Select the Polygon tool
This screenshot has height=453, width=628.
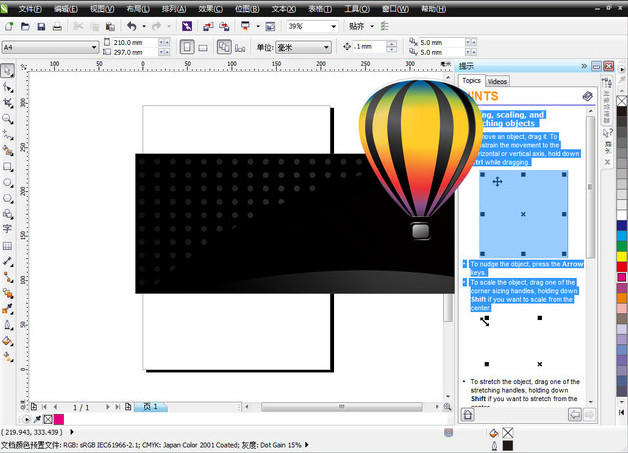tap(7, 198)
